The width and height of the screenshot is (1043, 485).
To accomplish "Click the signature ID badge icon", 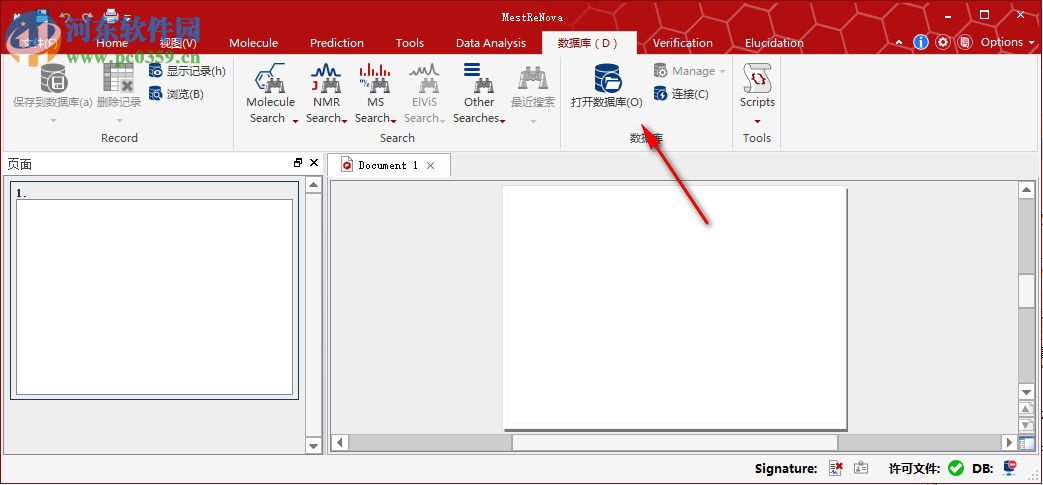I will tap(861, 468).
